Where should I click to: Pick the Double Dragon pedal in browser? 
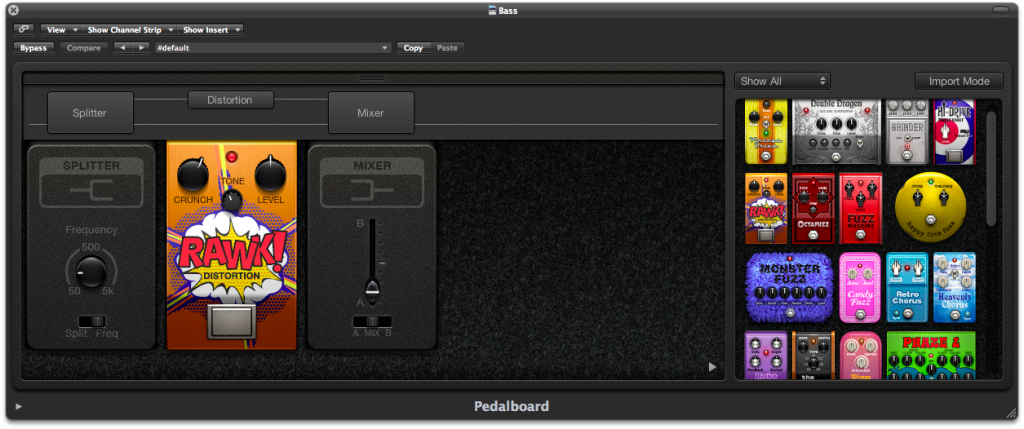[x=837, y=131]
